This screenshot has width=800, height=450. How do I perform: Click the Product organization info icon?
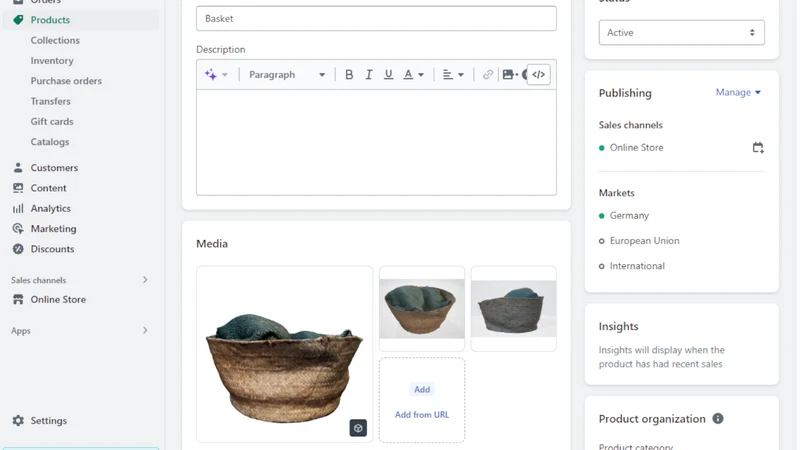718,418
